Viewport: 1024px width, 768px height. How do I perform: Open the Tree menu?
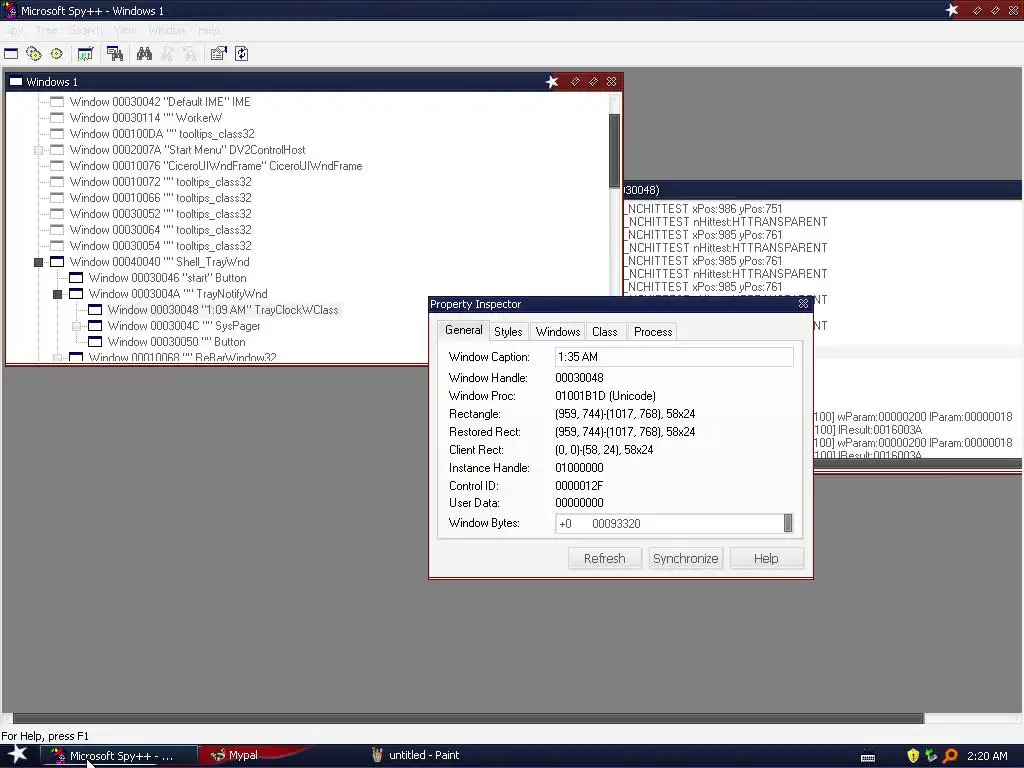[46, 30]
